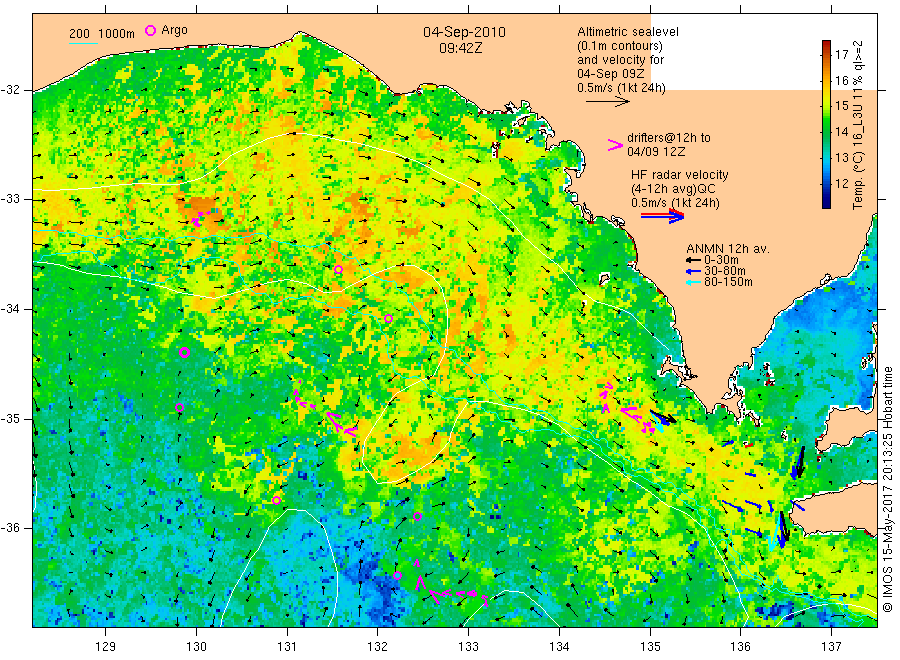Click the 04-Sep-2010 date title

click(464, 32)
